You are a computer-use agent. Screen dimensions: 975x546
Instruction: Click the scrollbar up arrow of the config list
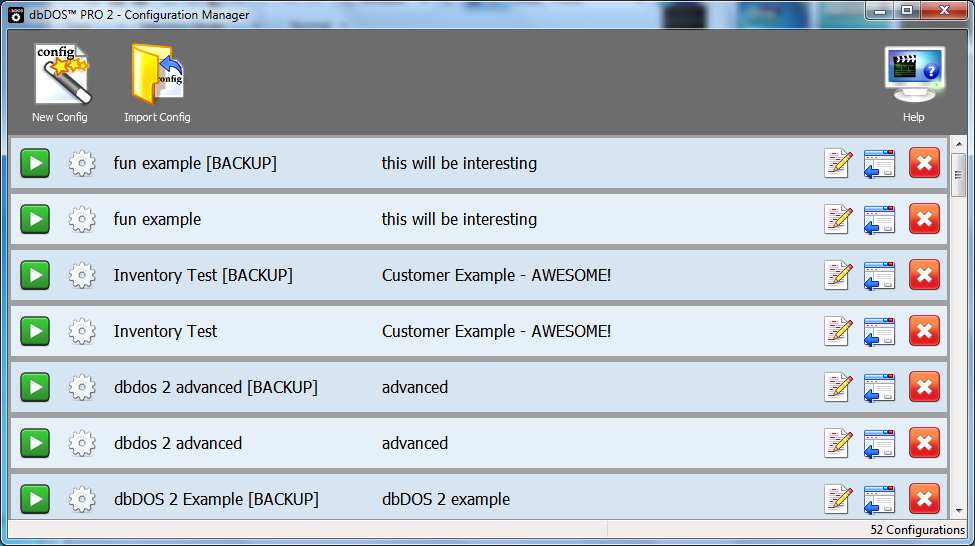tap(959, 144)
